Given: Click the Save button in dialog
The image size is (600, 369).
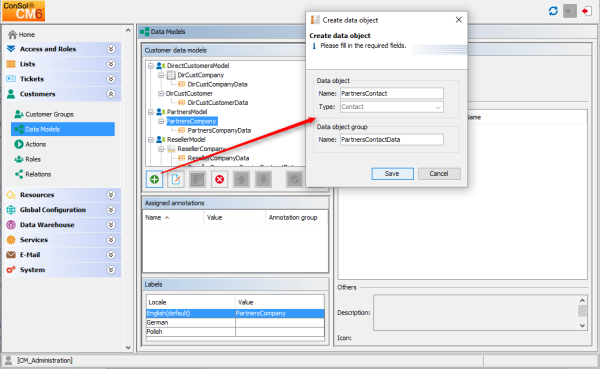Looking at the screenshot, I should 392,173.
